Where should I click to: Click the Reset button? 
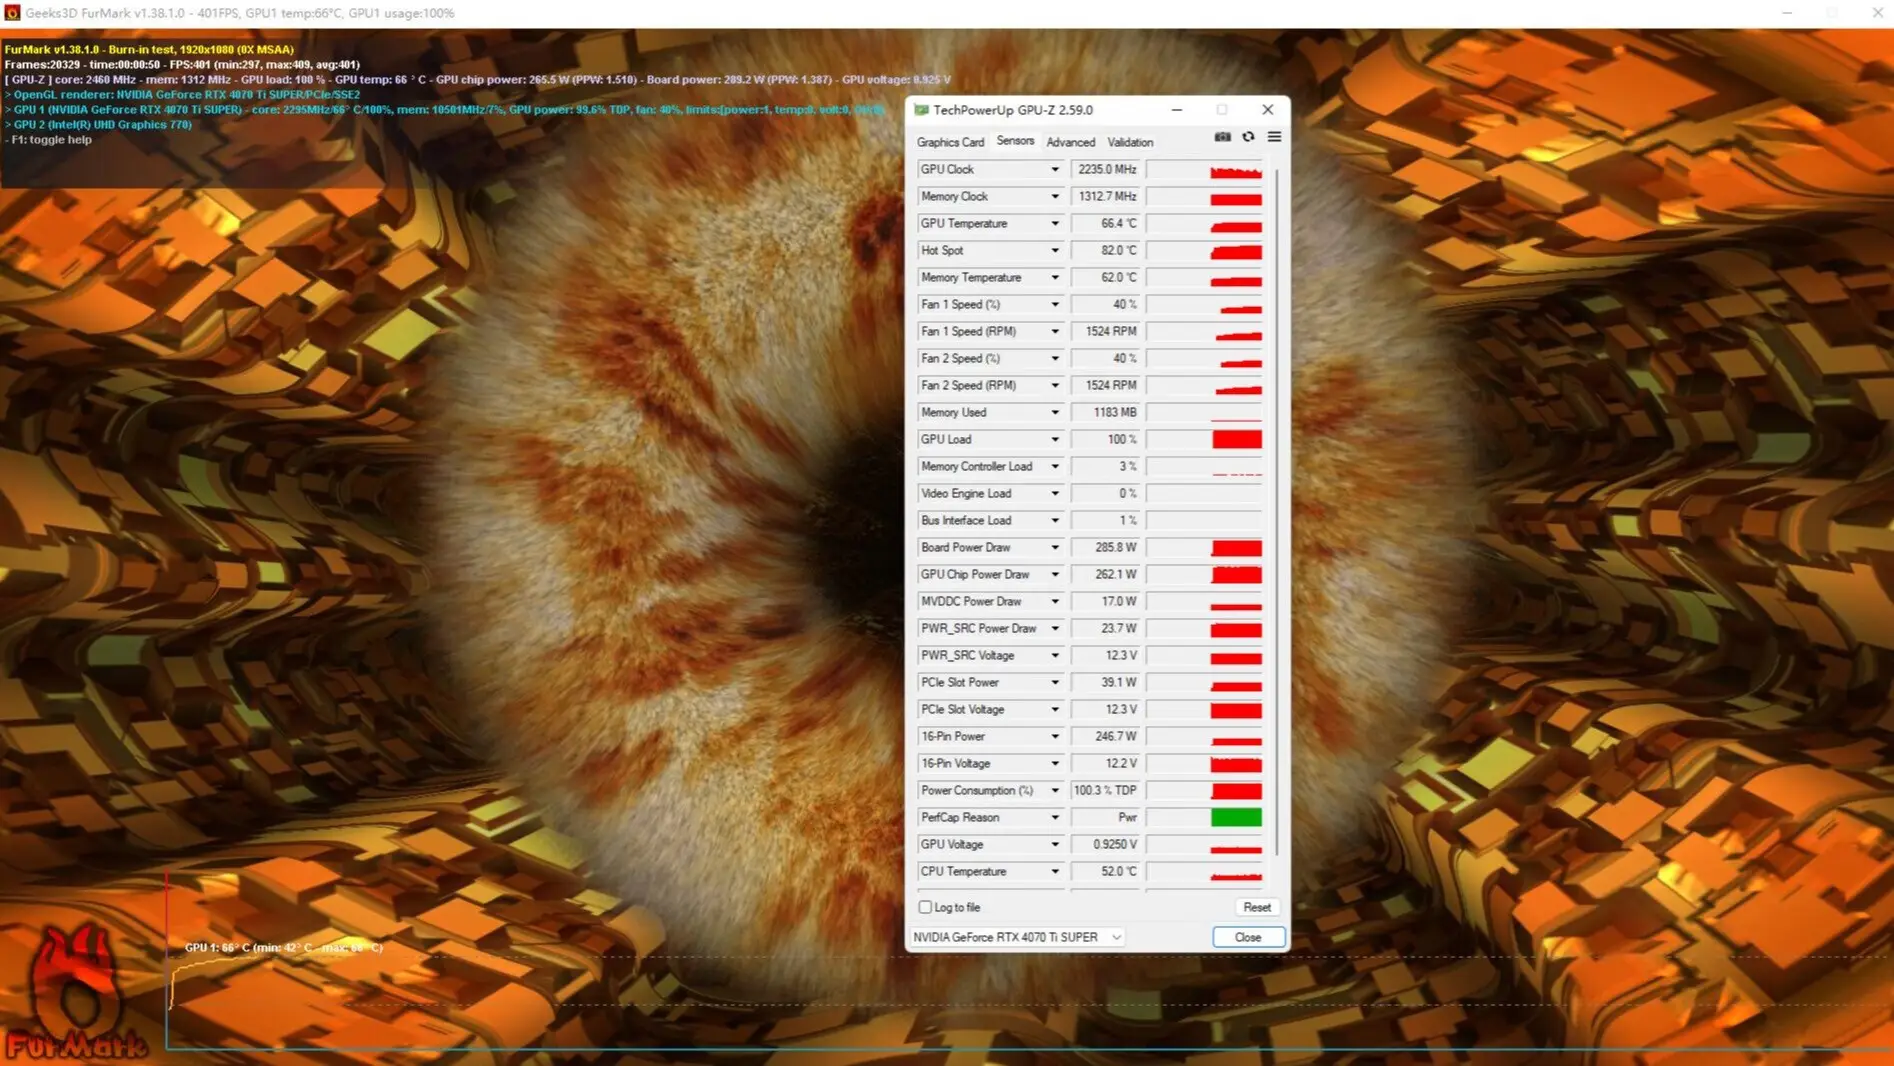[x=1257, y=907]
